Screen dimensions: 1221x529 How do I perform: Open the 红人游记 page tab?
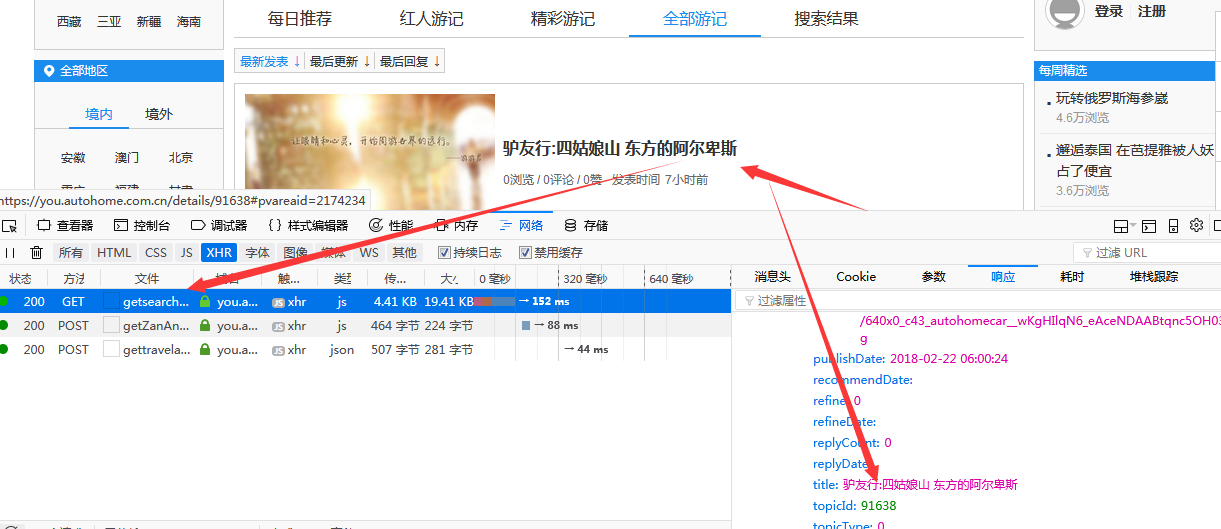click(x=431, y=19)
